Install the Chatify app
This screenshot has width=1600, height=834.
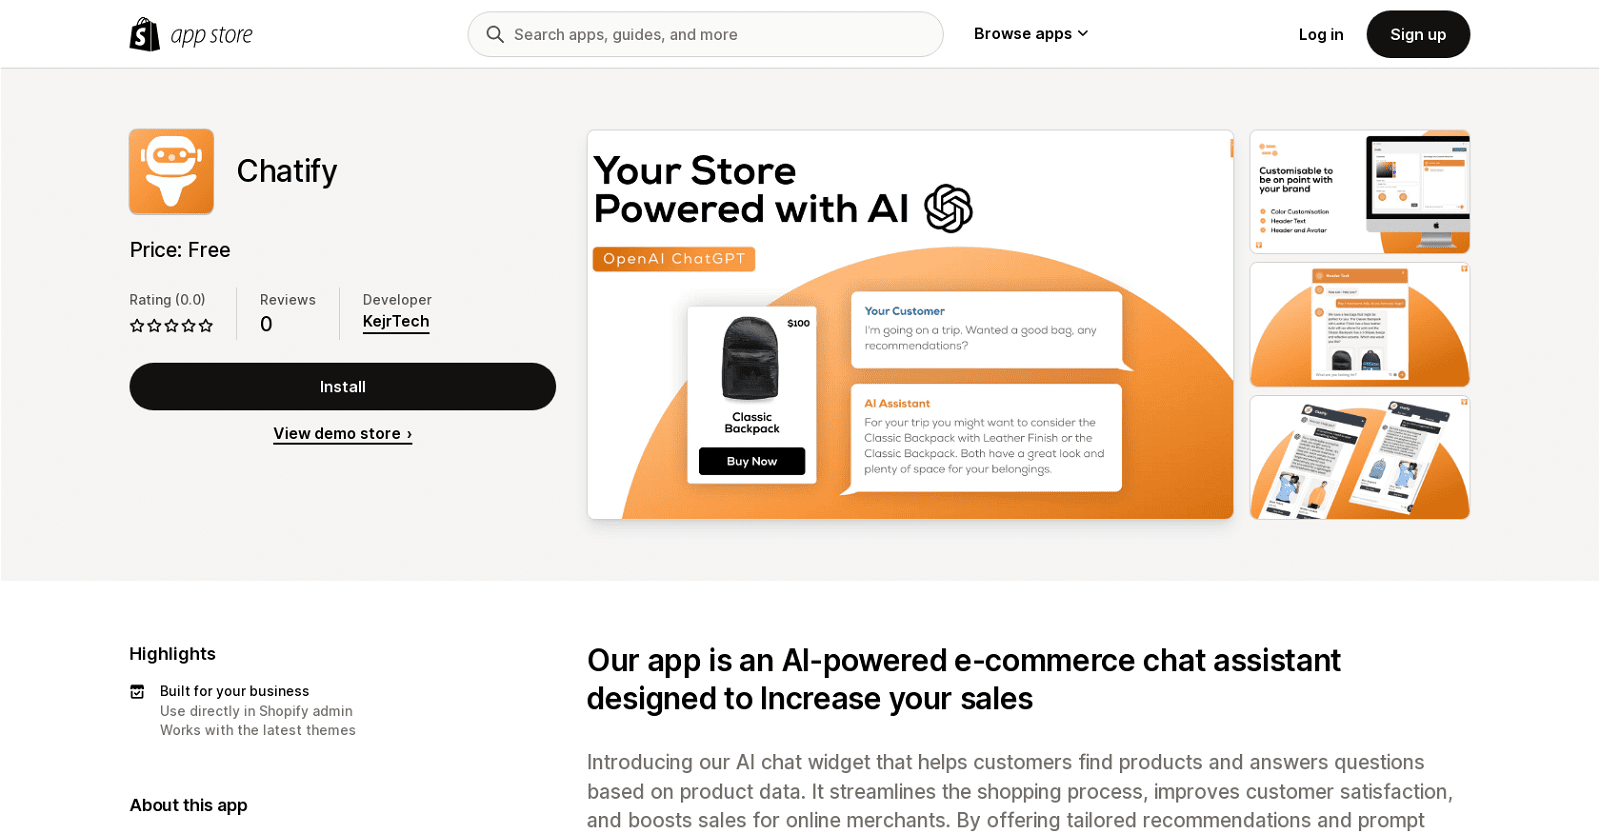[342, 387]
